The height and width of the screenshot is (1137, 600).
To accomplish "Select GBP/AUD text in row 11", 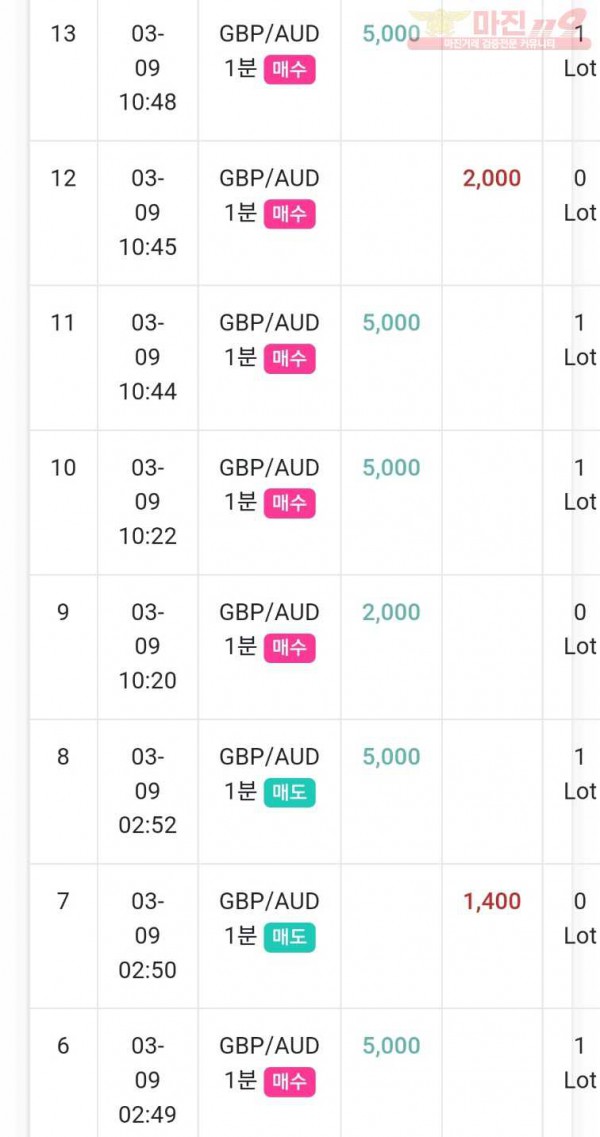I will pos(269,323).
